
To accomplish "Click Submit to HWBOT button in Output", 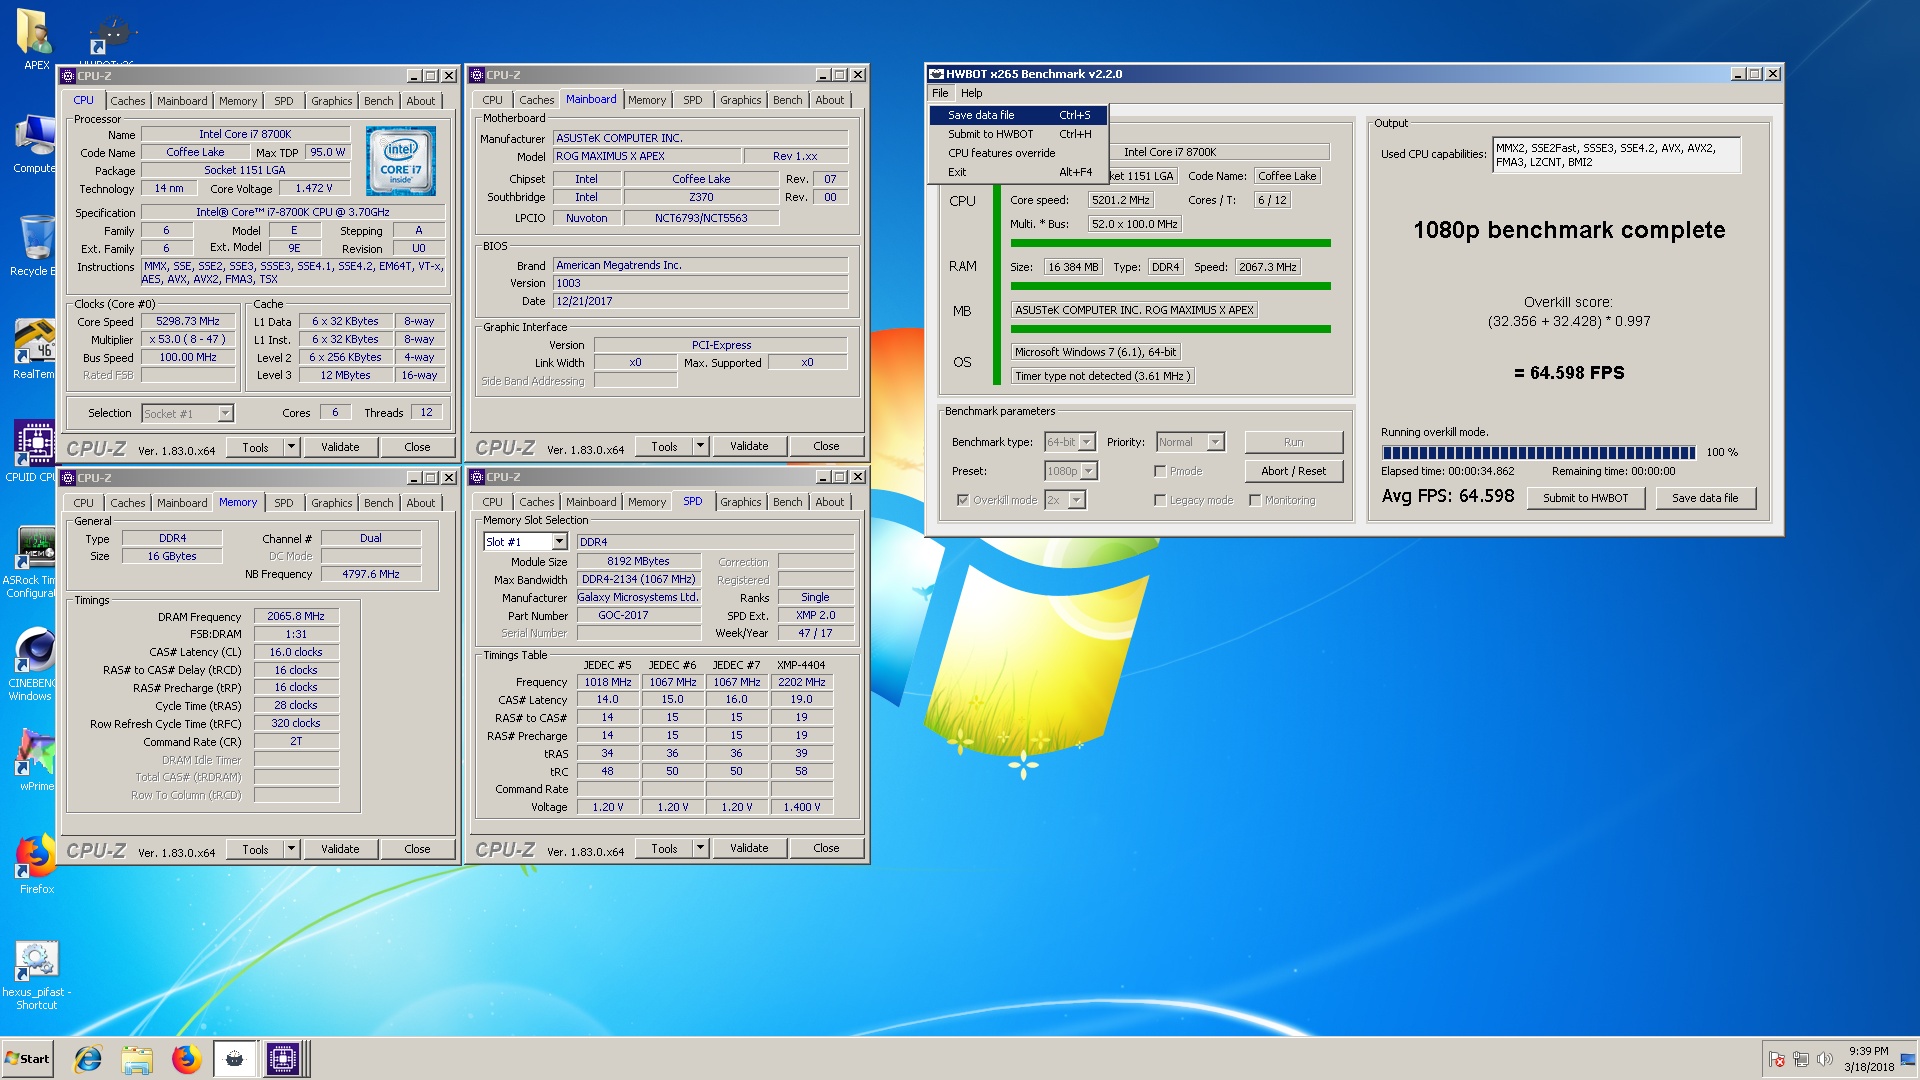I will [x=1585, y=498].
